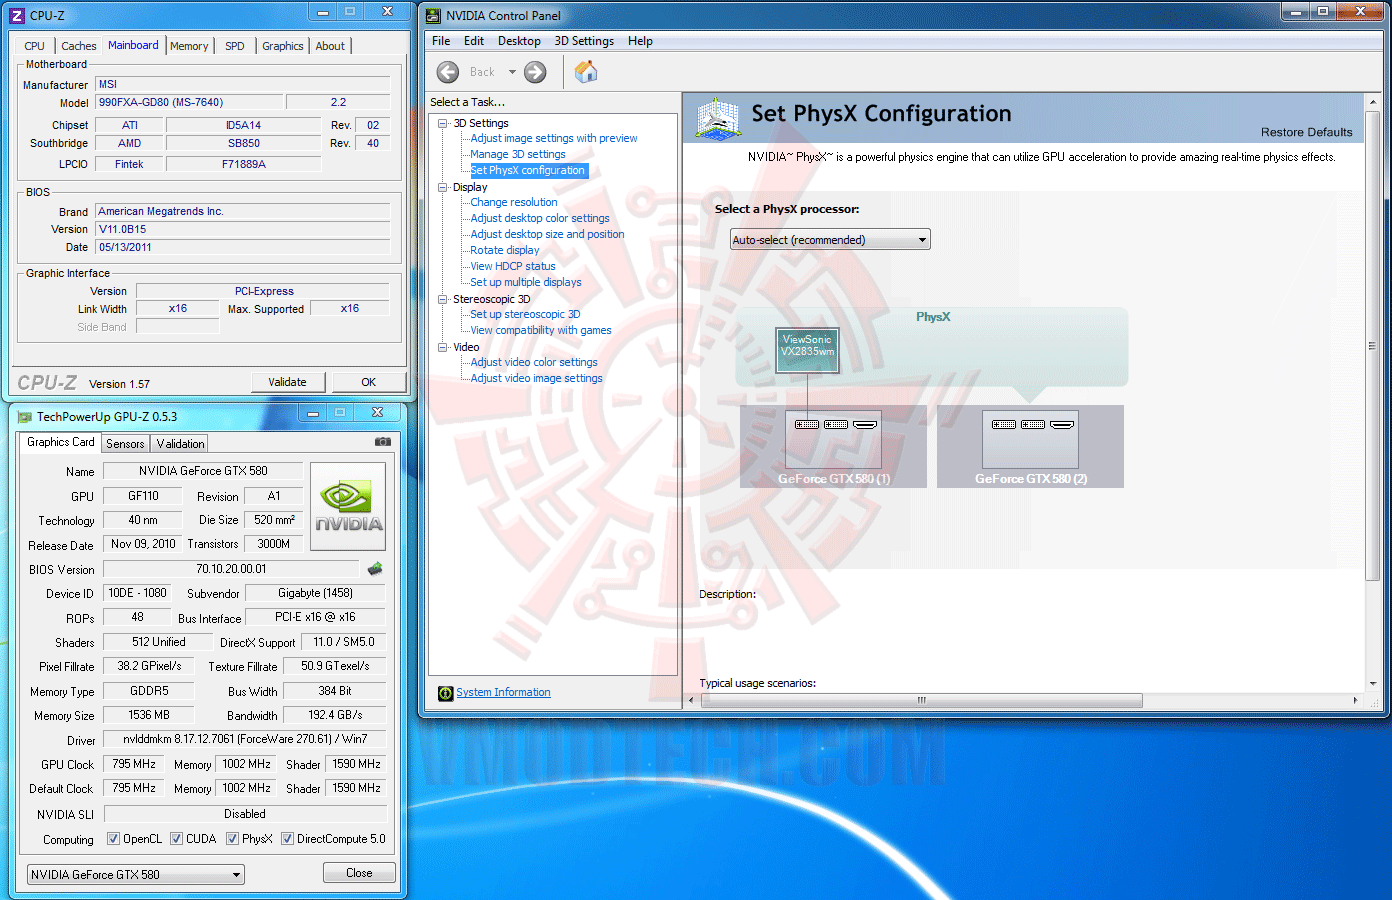Screen dimensions: 1392x900
Task: Click the horizontal scrollbar thumb in PhysX panel
Action: click(x=922, y=700)
